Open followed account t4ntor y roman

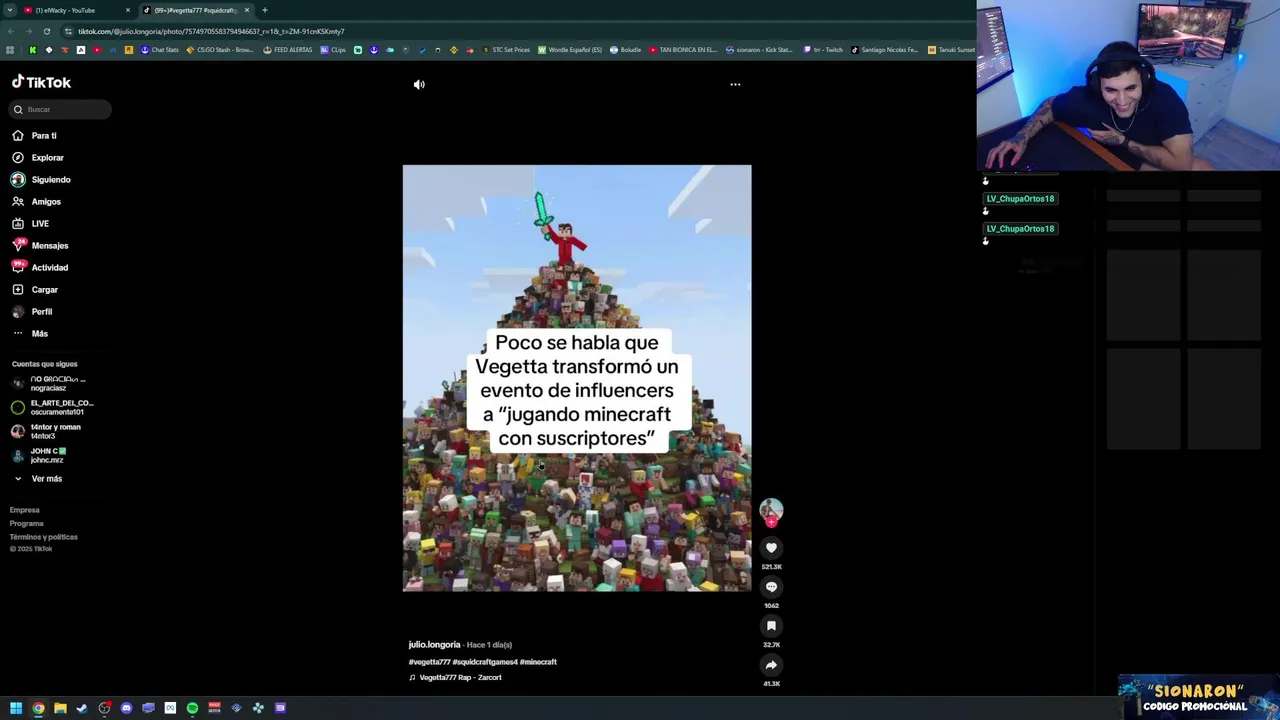(46, 431)
